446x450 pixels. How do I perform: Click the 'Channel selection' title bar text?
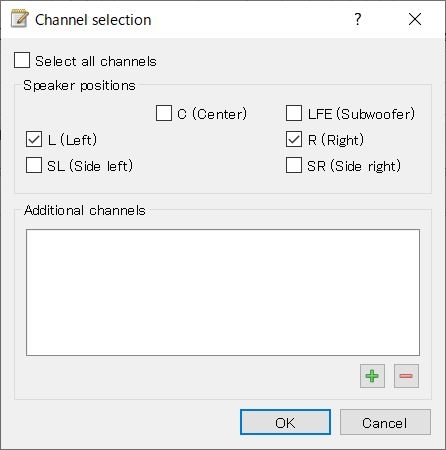pos(93,20)
